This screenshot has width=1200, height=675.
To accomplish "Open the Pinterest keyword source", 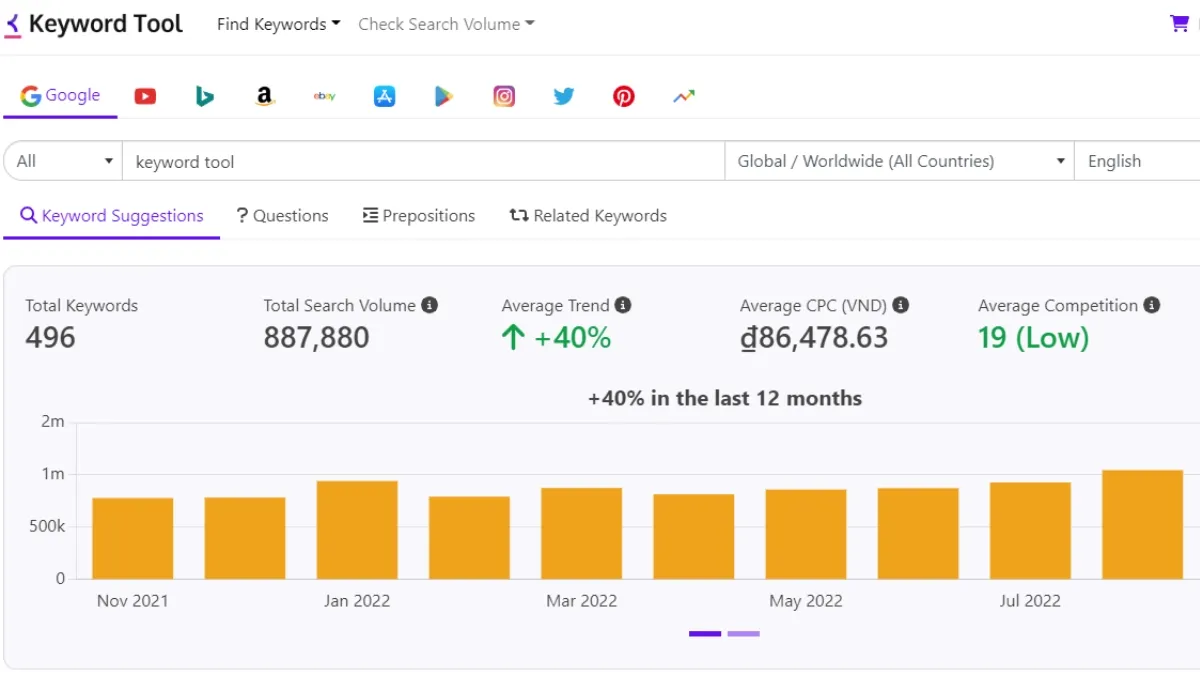I will 623,95.
